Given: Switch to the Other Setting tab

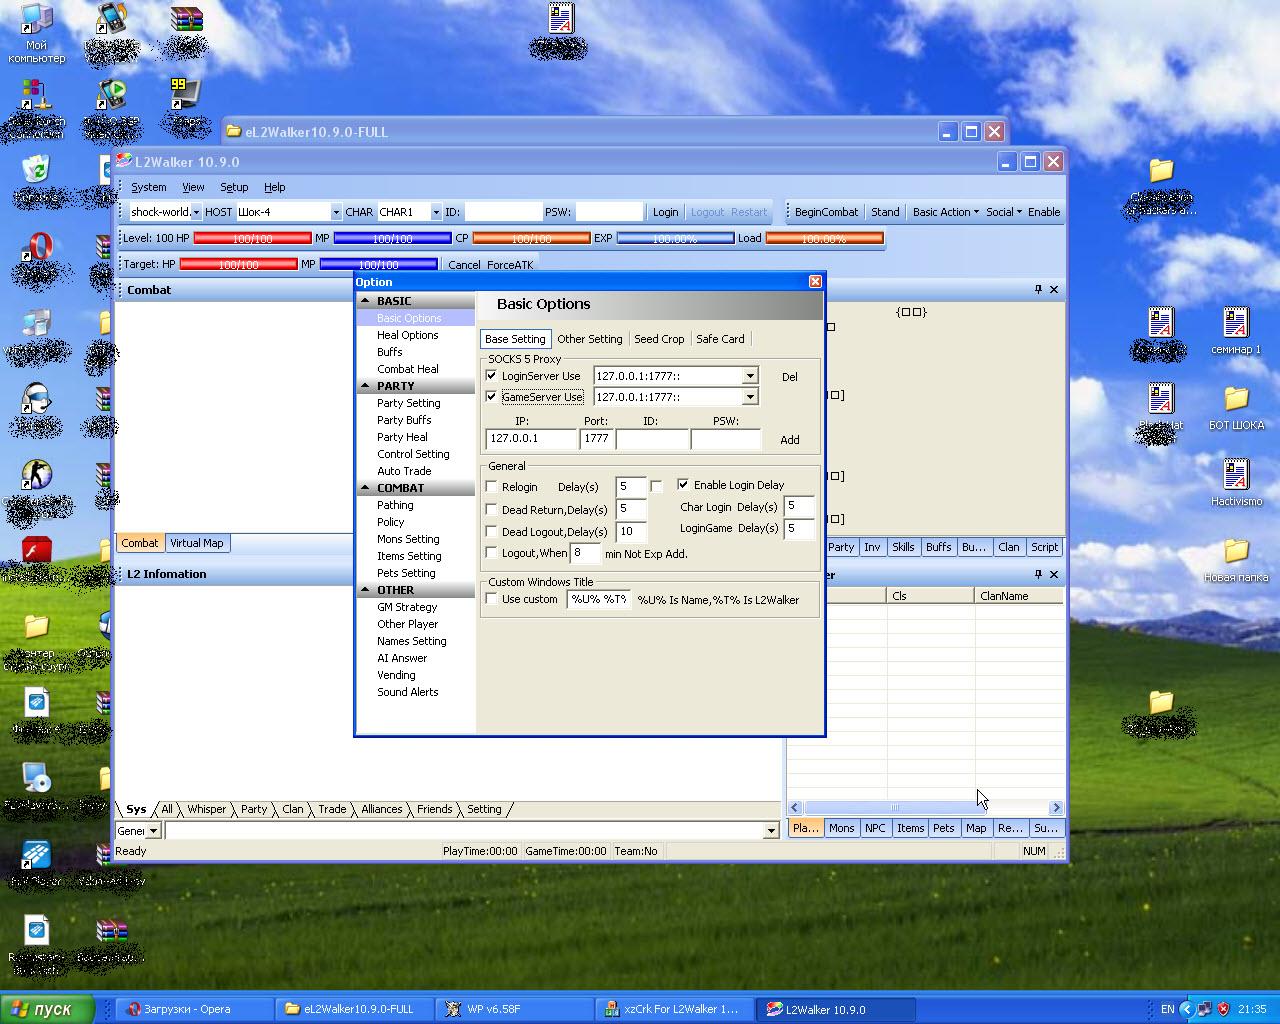Looking at the screenshot, I should point(590,339).
